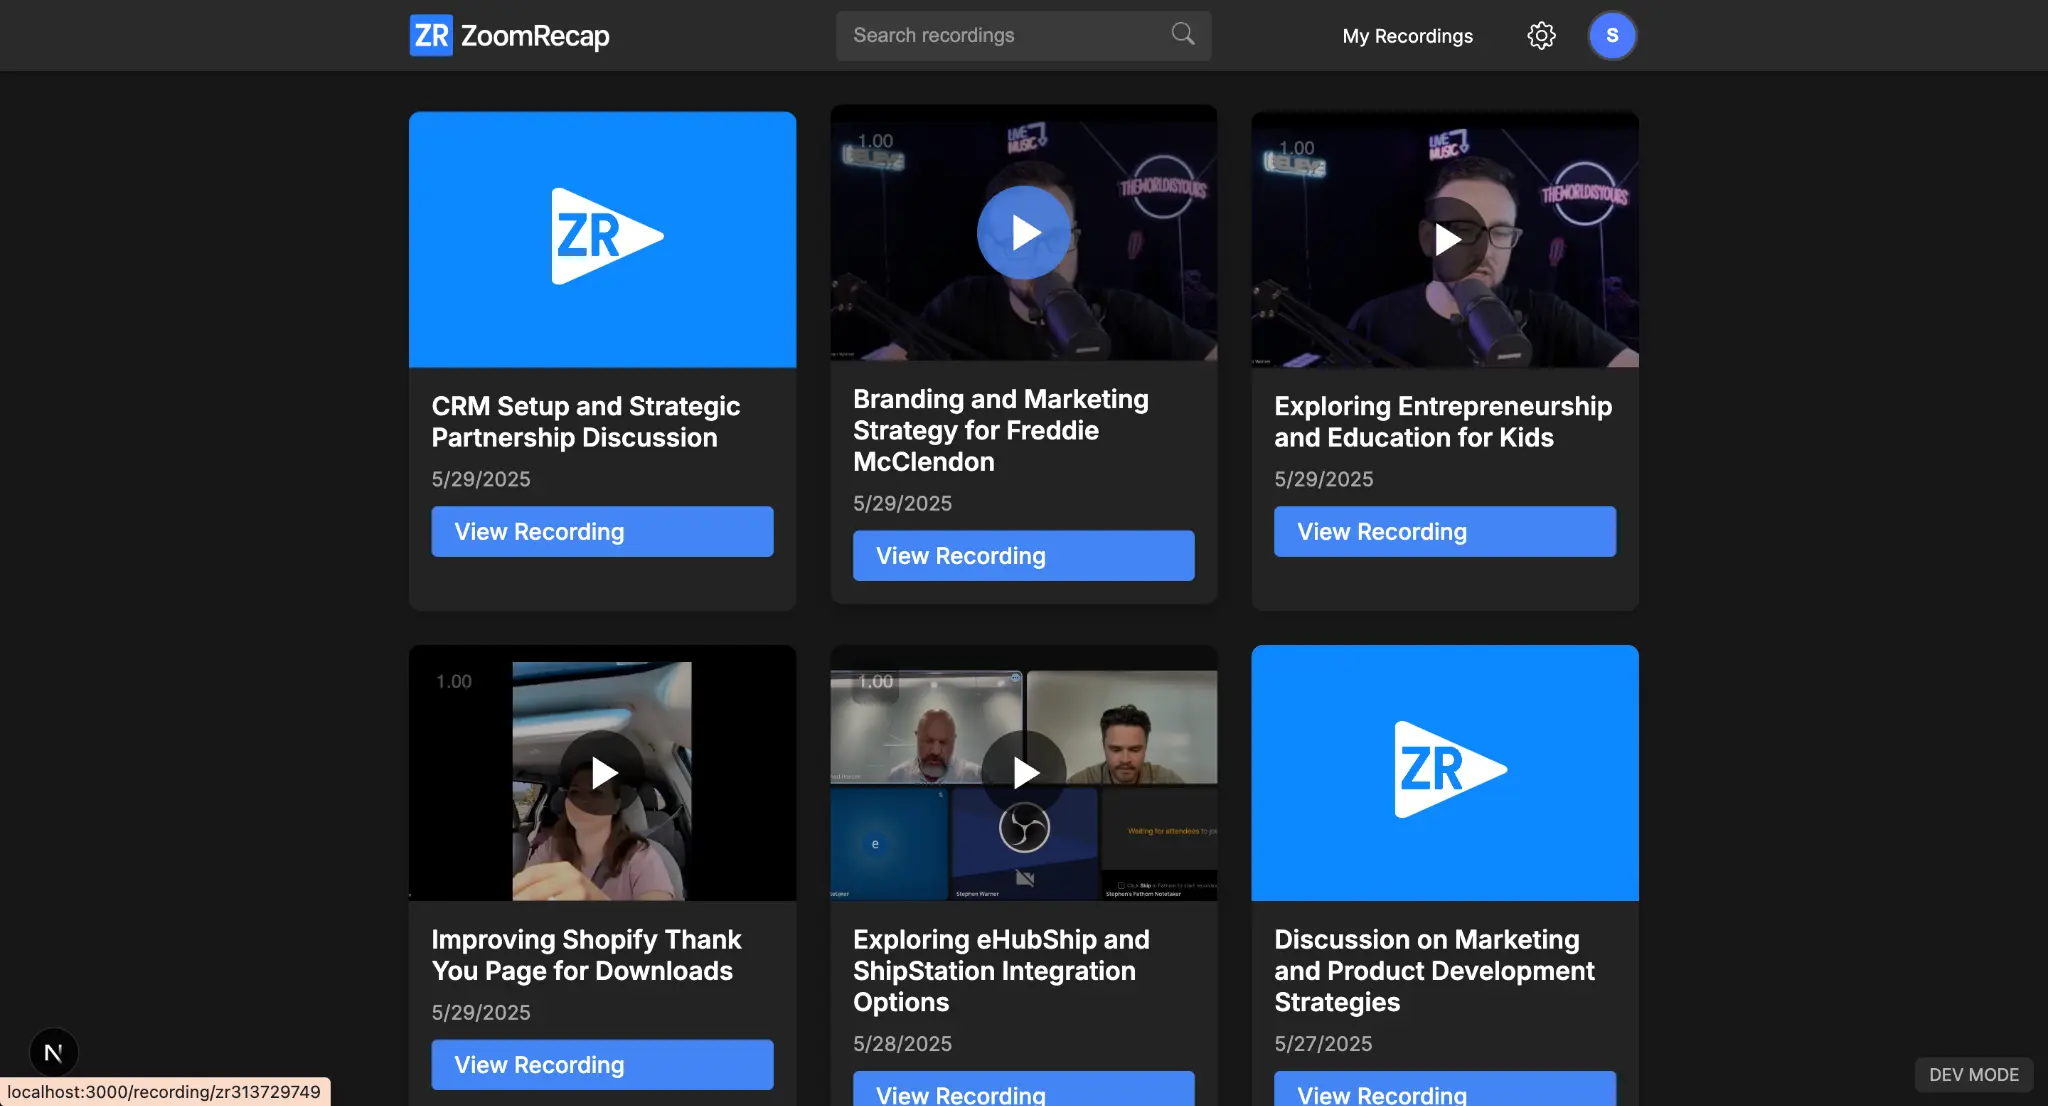The width and height of the screenshot is (2048, 1106).
Task: Open My Recordings
Action: coord(1407,35)
